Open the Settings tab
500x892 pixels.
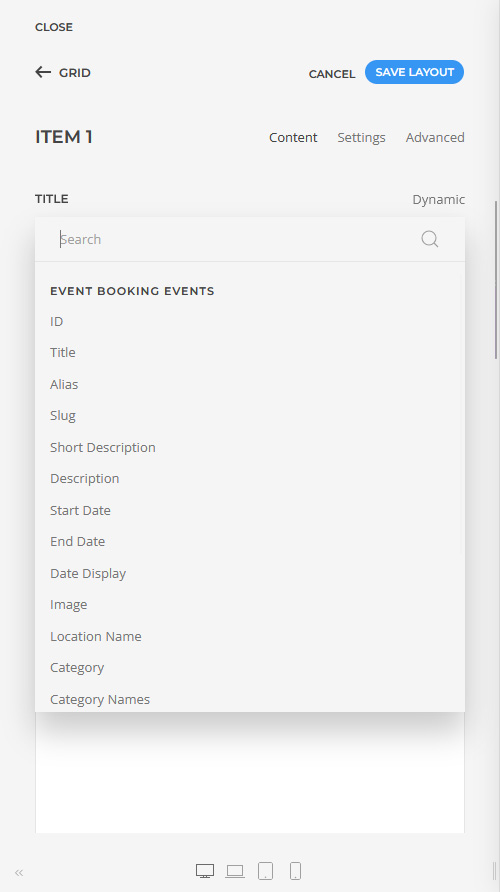(x=361, y=138)
